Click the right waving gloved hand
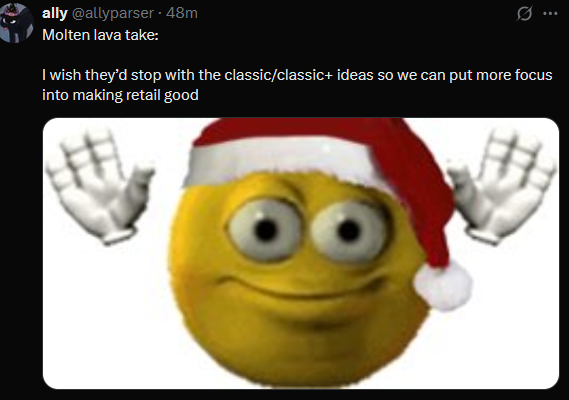The image size is (569, 400). click(x=502, y=187)
